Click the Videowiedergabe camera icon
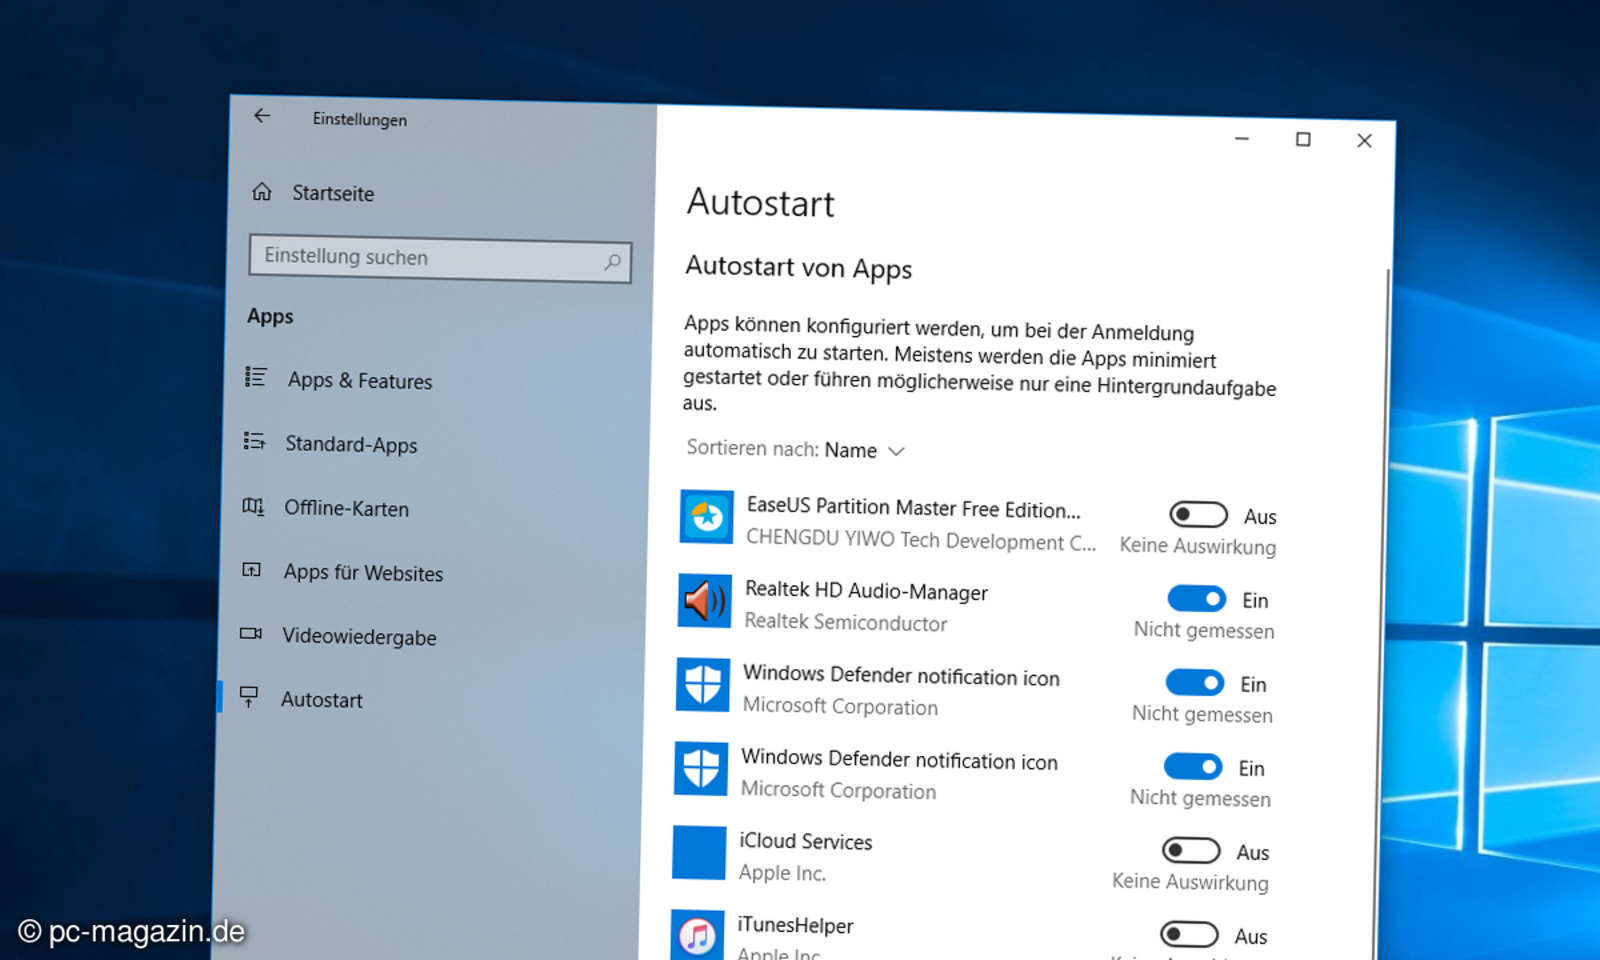Screen dimensions: 1600x960 [252, 633]
